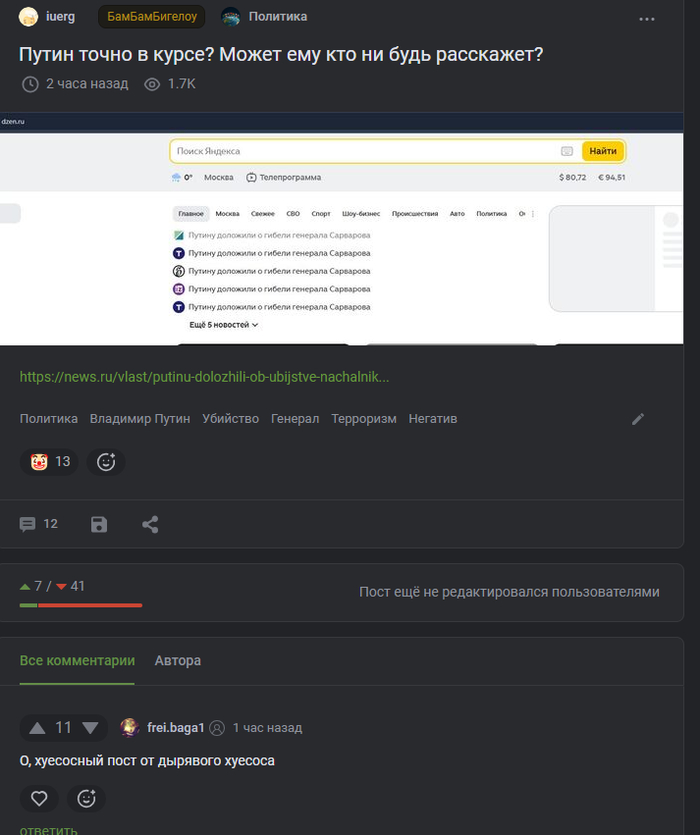Open post title Путин точно в курсе

[x=281, y=54]
